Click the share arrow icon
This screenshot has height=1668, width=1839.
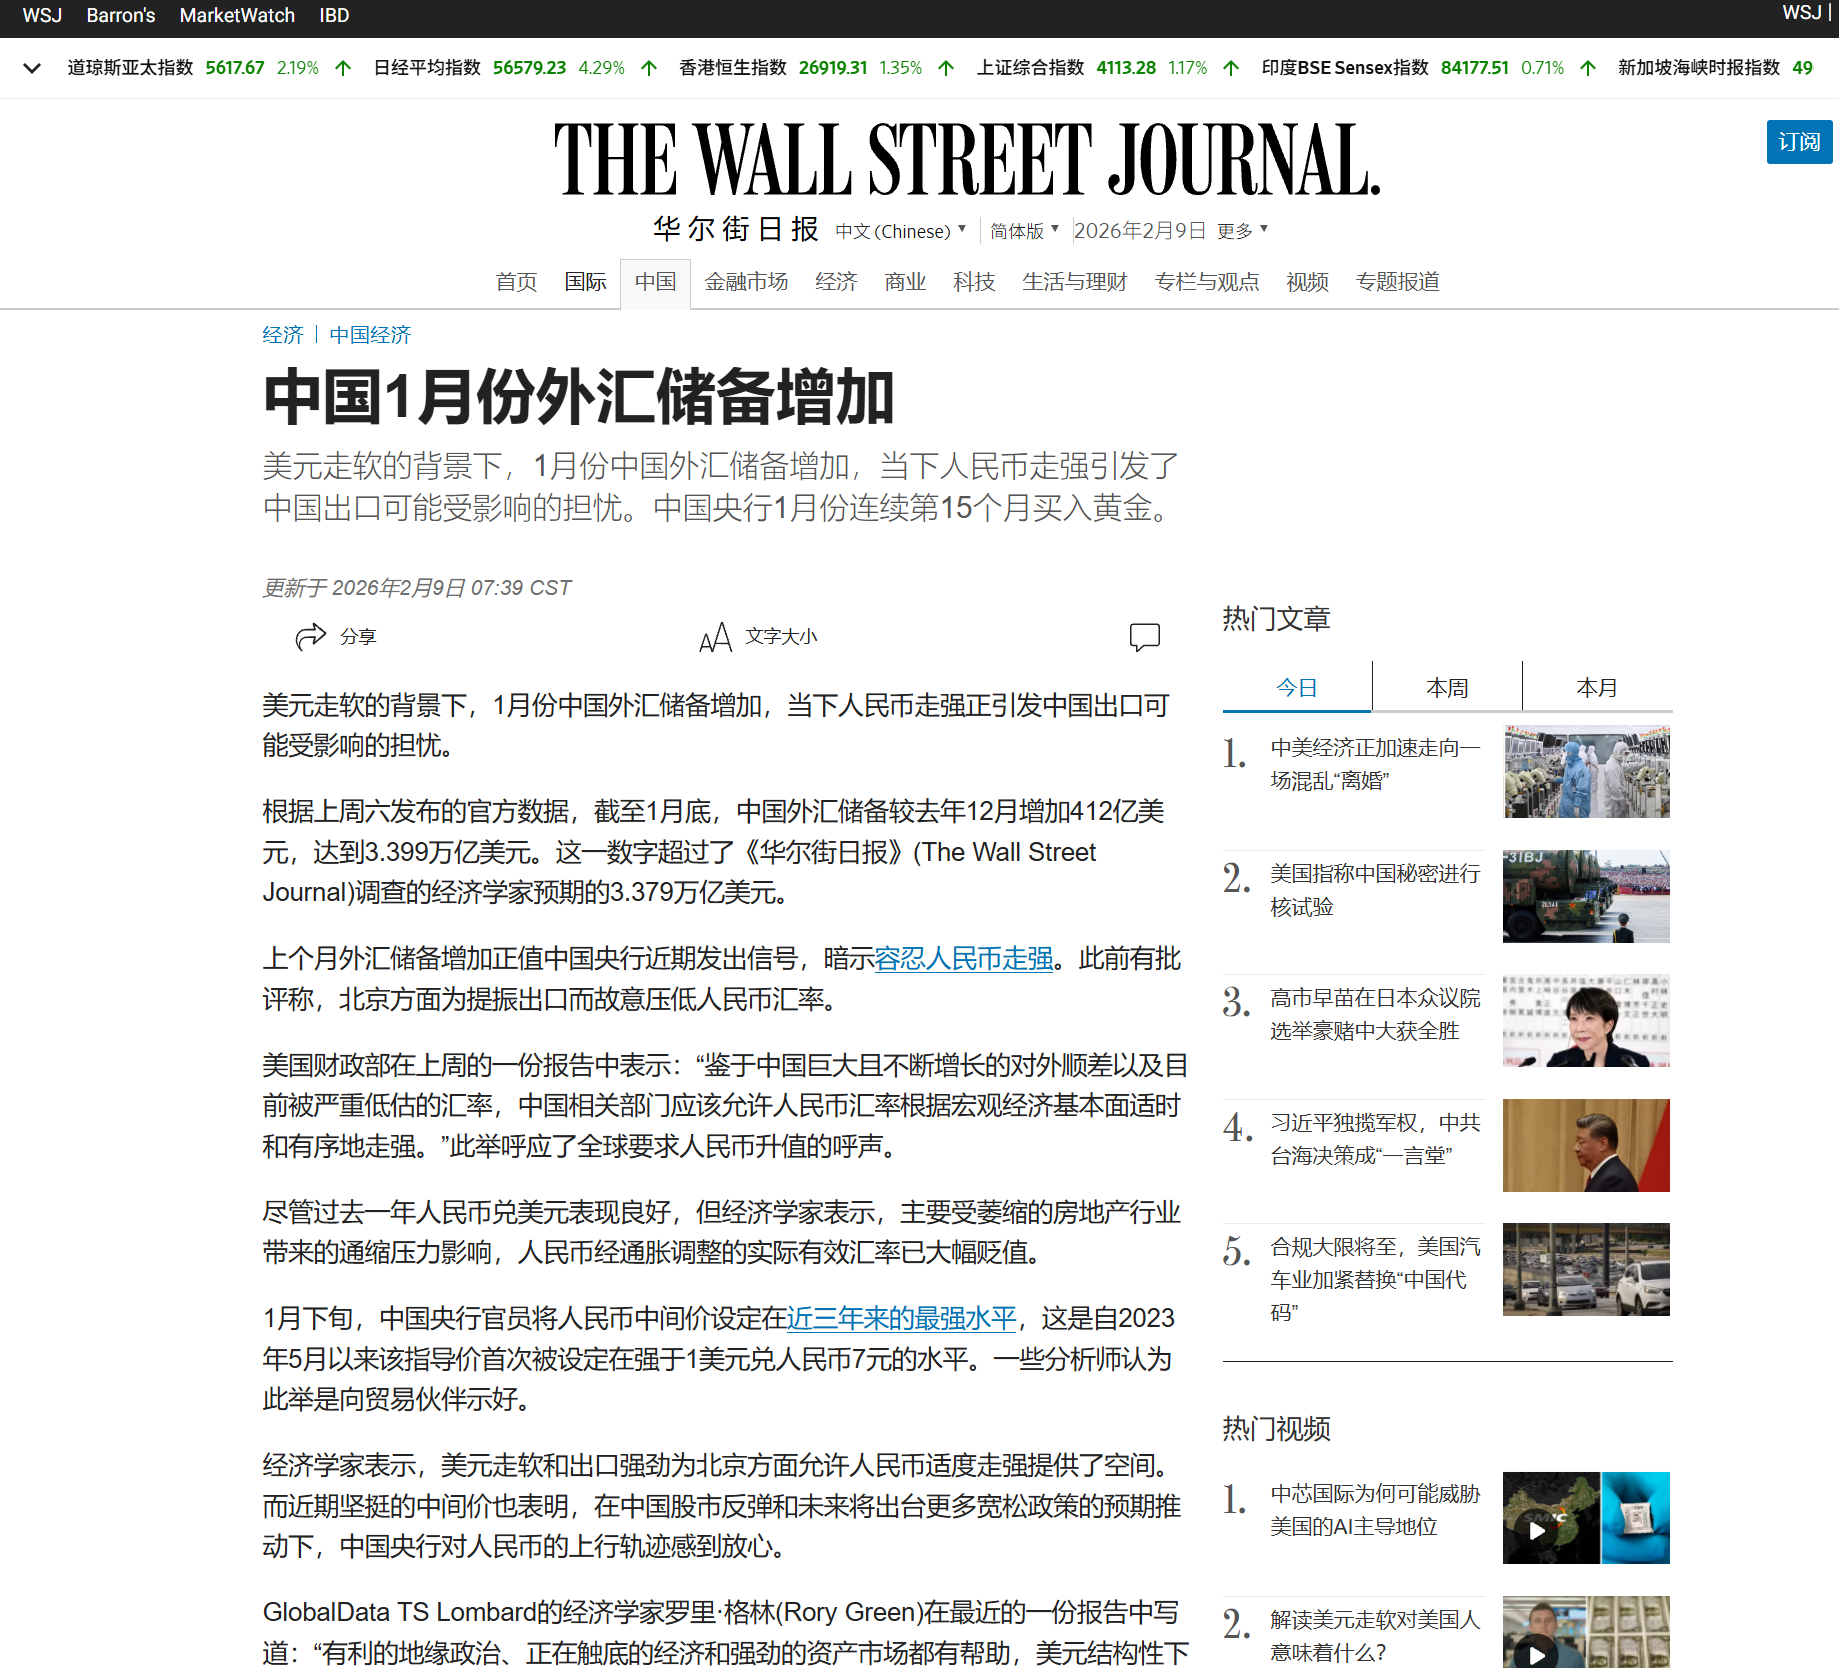pos(311,636)
